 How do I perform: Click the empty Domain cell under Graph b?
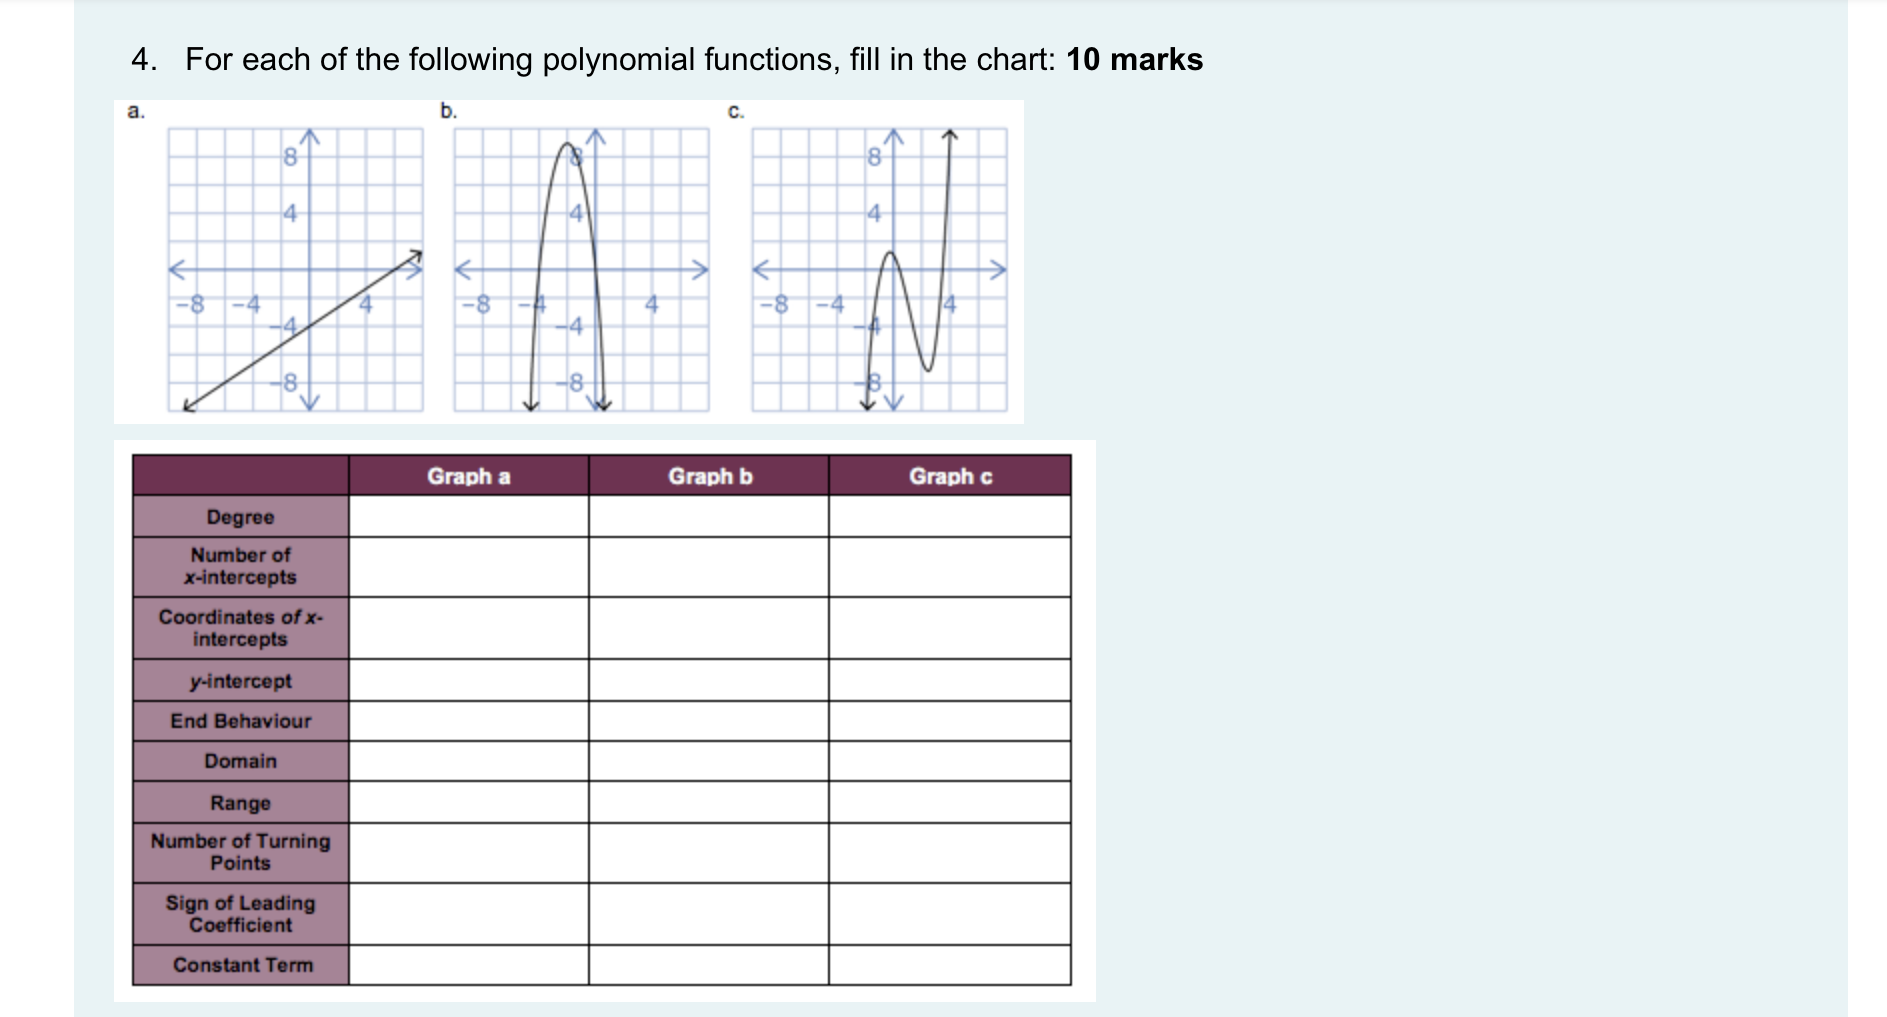click(x=710, y=761)
